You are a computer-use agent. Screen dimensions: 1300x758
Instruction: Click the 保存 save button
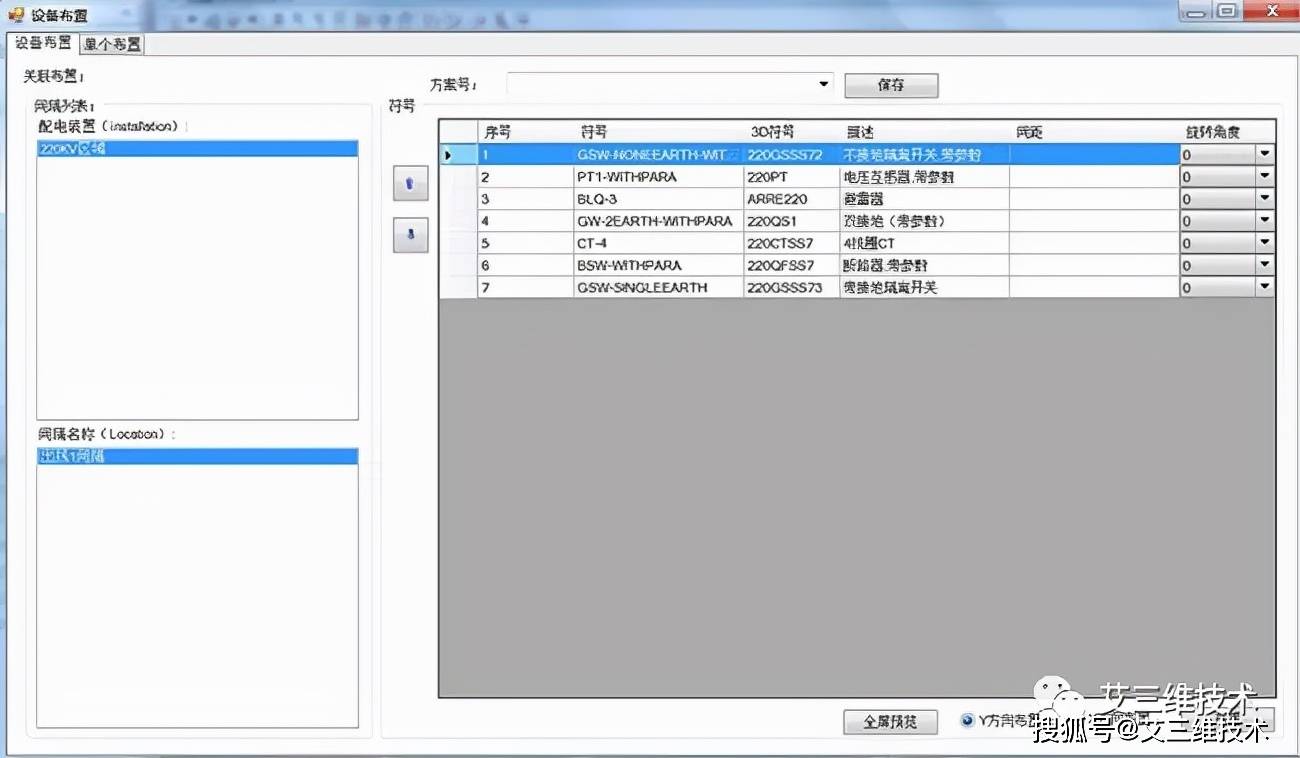pos(891,85)
